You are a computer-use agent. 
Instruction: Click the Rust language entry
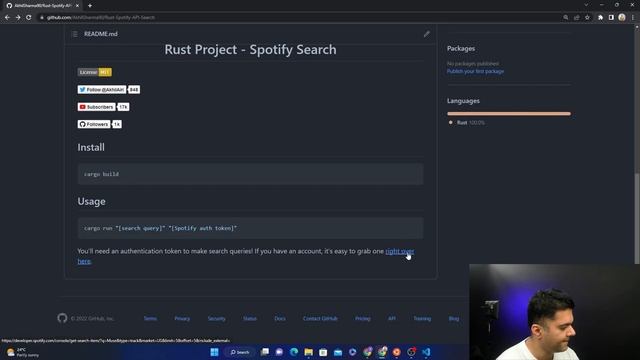[467, 122]
